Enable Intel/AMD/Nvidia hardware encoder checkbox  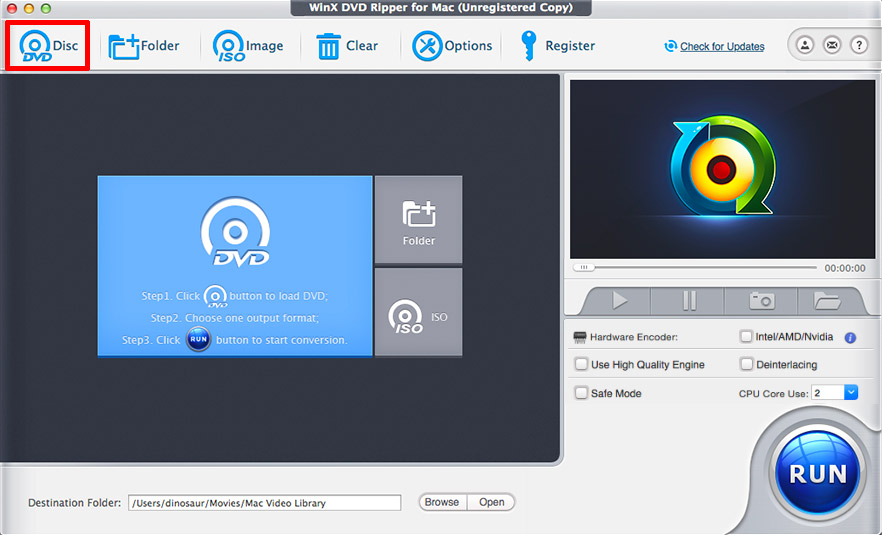coord(746,336)
